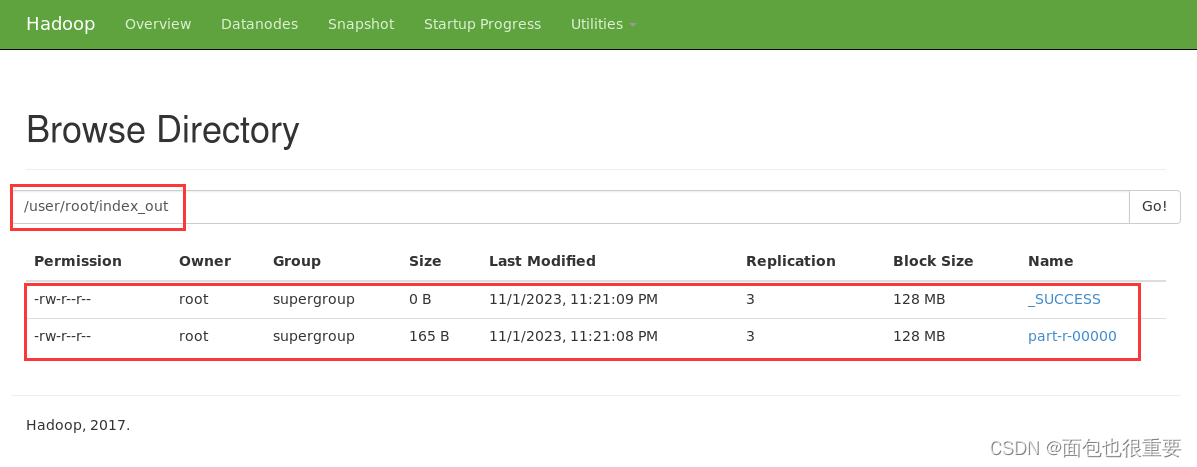Click supergroup in the _SUCCESS row

click(314, 299)
